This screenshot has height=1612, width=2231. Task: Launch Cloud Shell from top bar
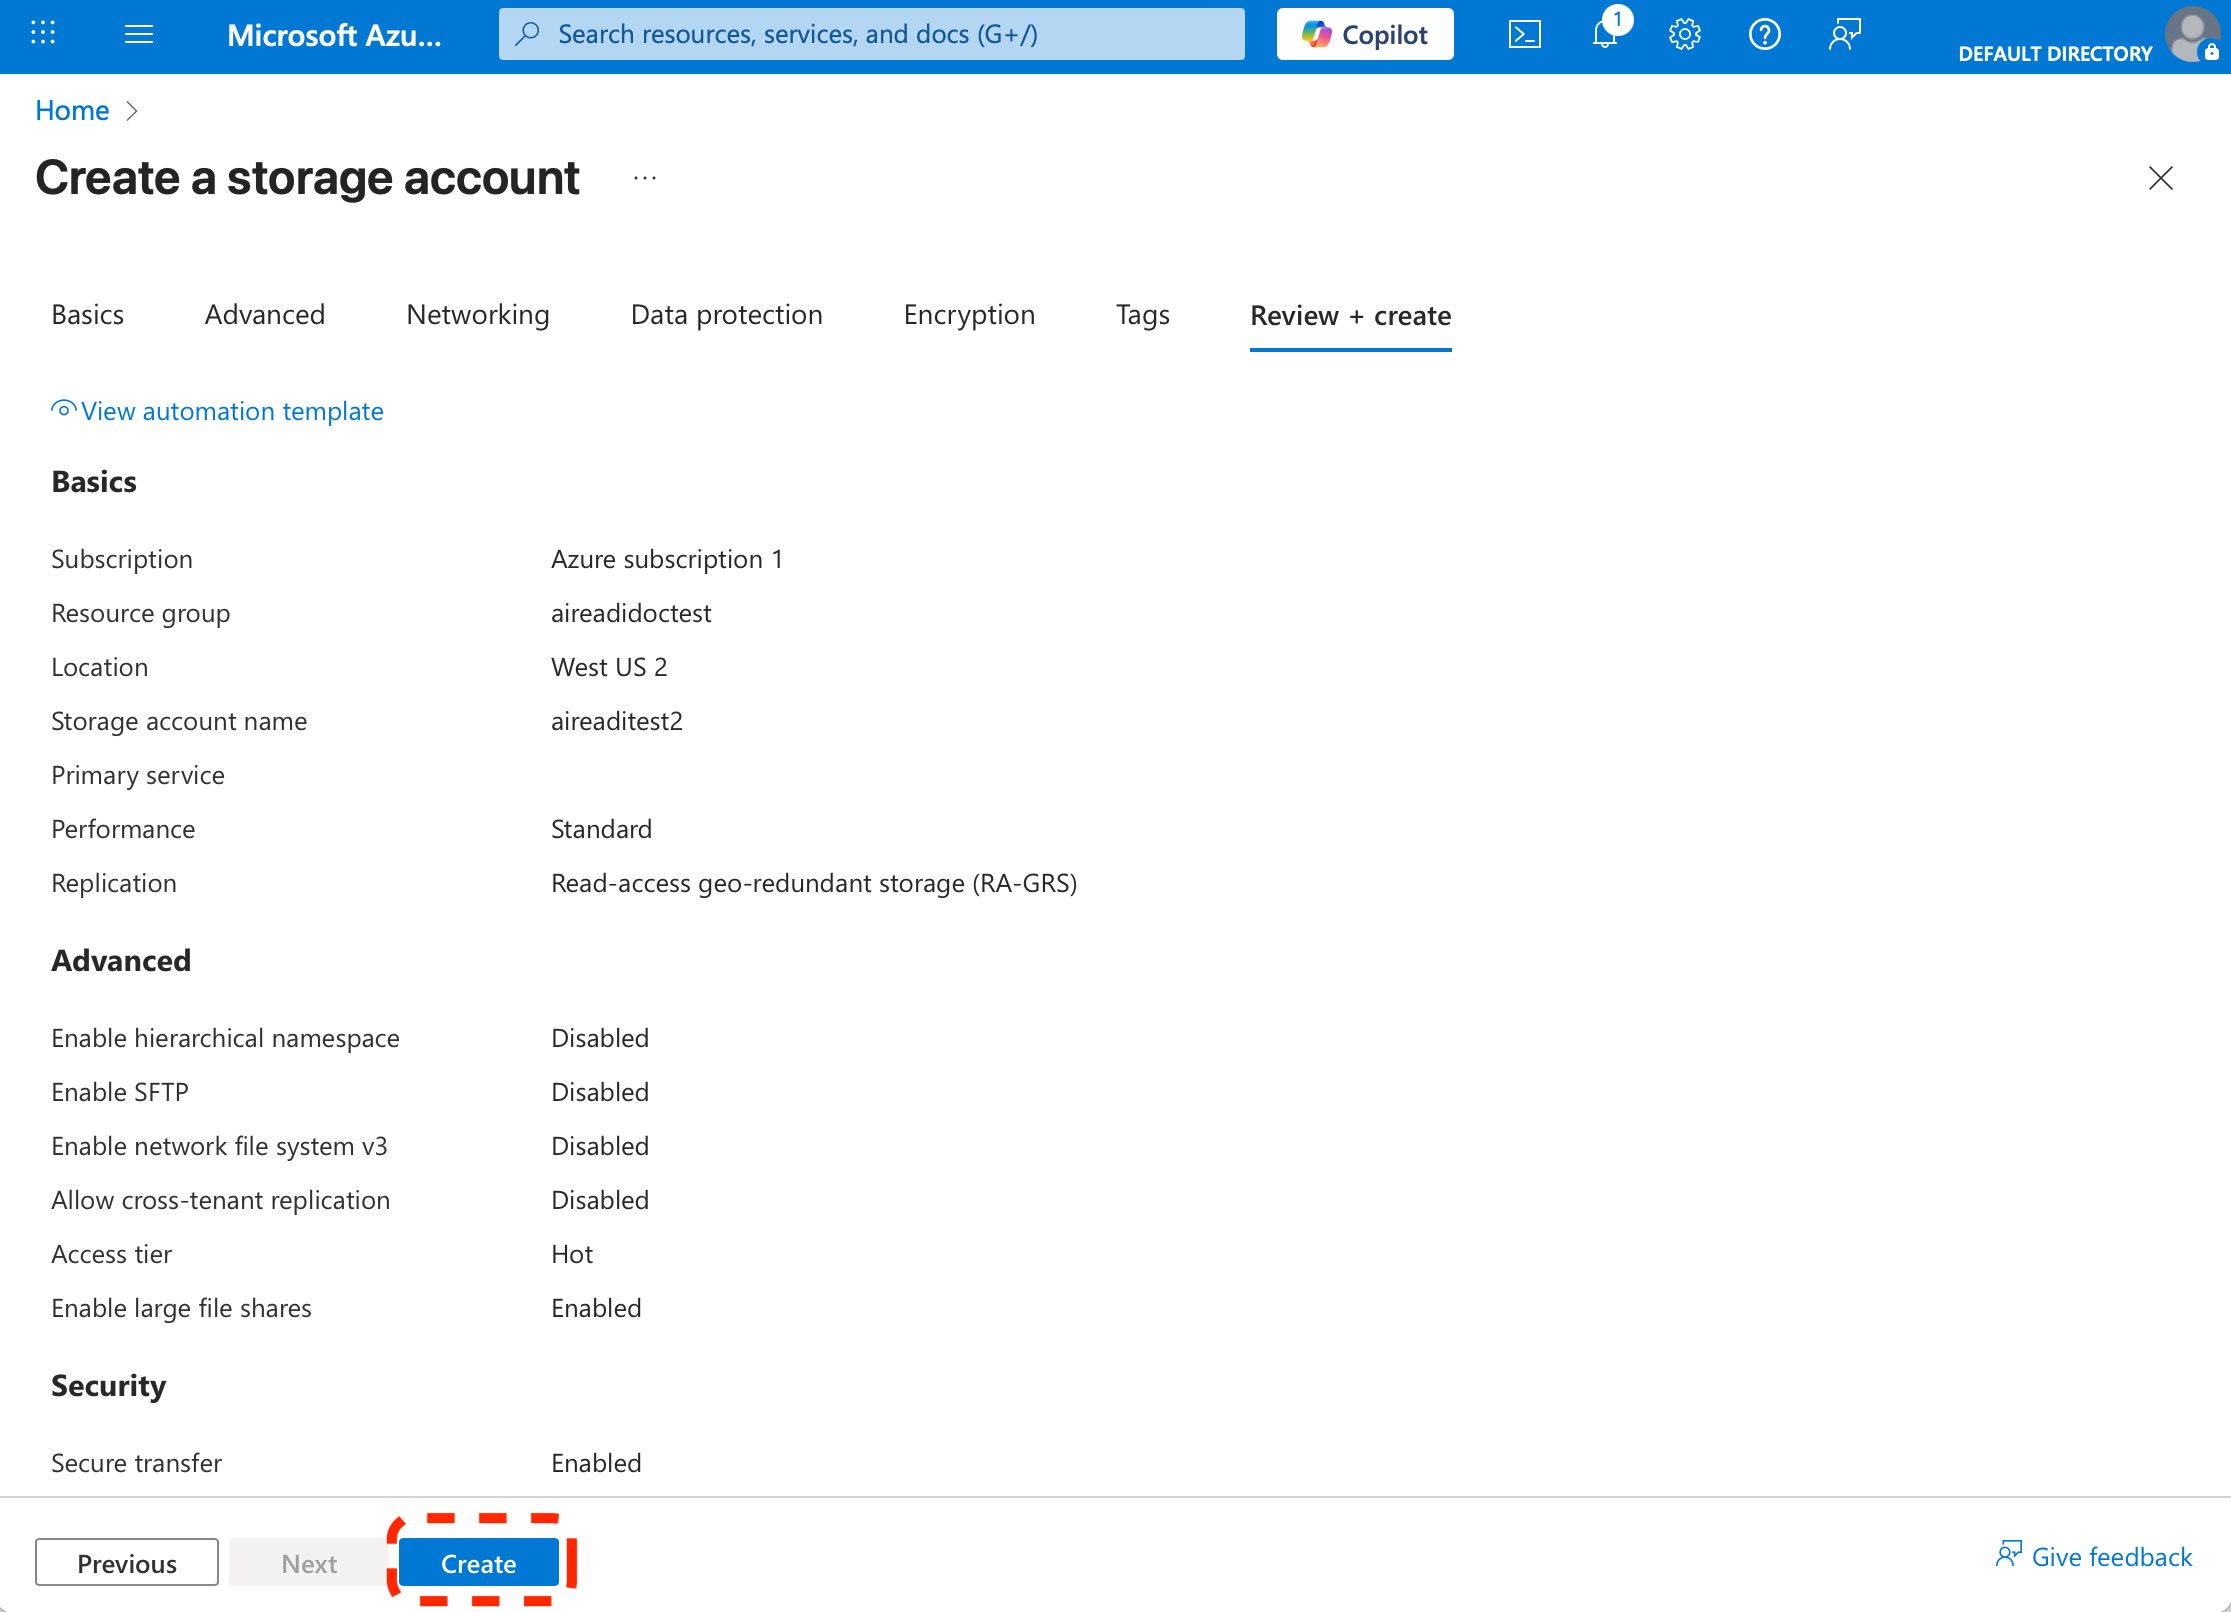[x=1524, y=35]
